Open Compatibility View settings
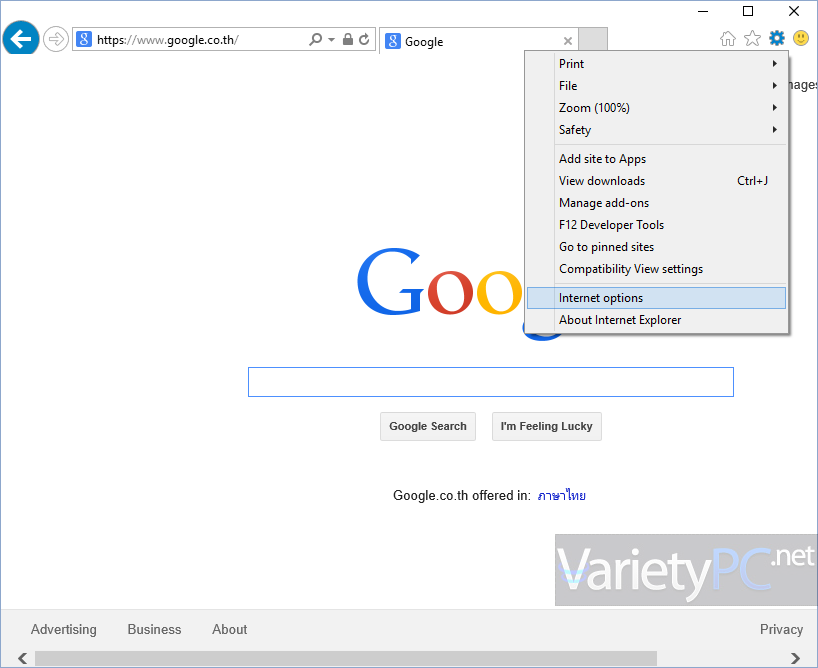 (x=656, y=268)
